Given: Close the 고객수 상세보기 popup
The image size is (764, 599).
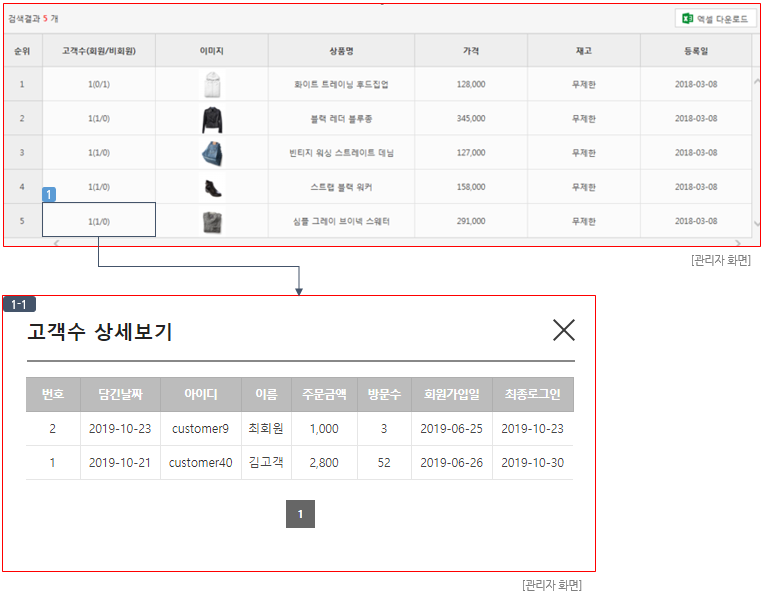Looking at the screenshot, I should [x=564, y=331].
